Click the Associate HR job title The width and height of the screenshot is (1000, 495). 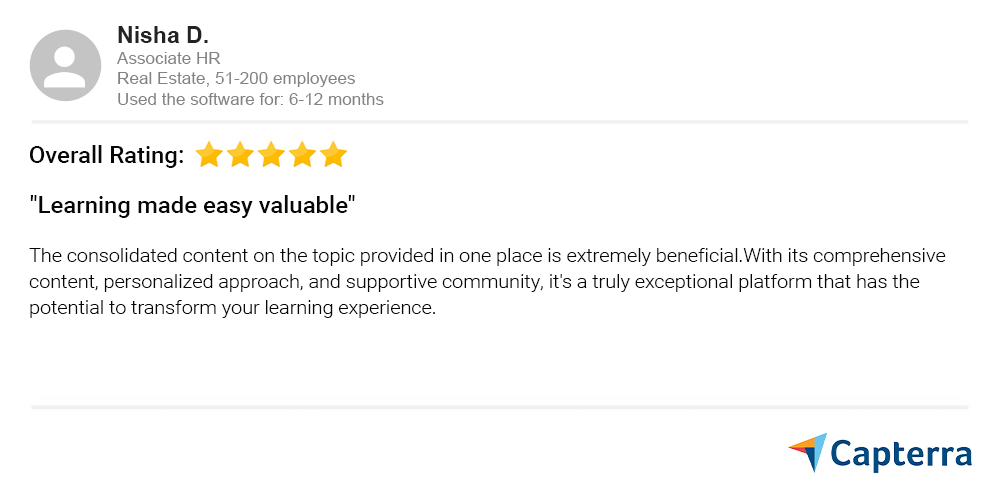pyautogui.click(x=168, y=58)
